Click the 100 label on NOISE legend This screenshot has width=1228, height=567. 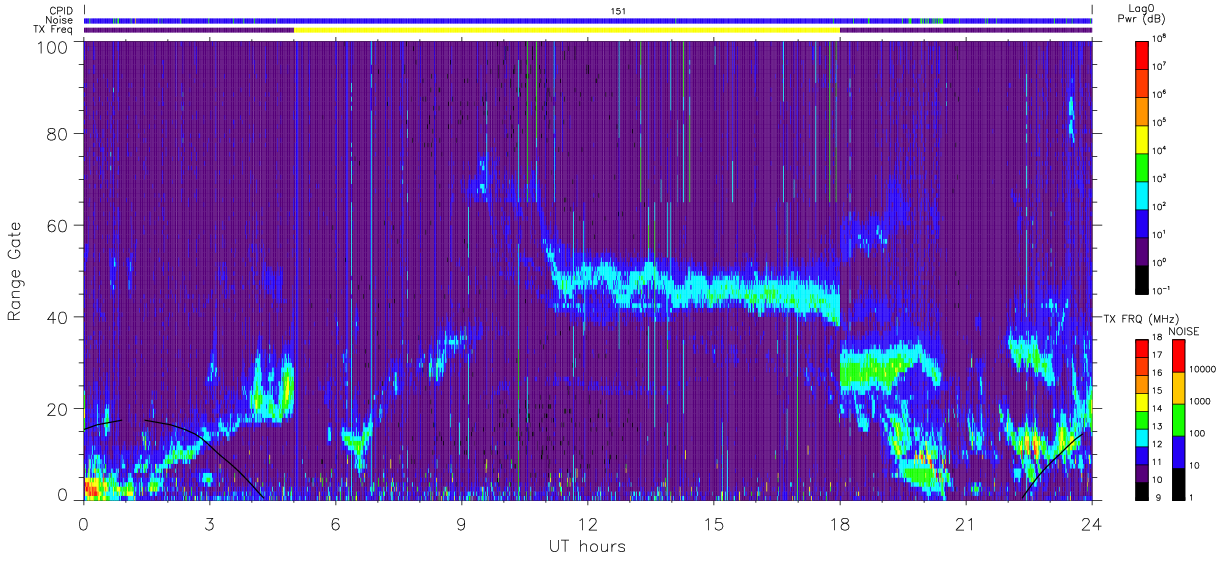click(1199, 433)
